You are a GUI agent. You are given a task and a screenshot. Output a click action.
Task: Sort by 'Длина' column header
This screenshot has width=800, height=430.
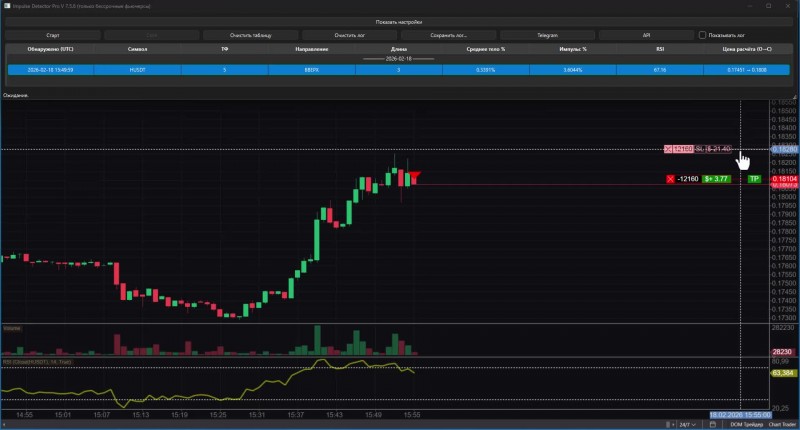pos(399,49)
